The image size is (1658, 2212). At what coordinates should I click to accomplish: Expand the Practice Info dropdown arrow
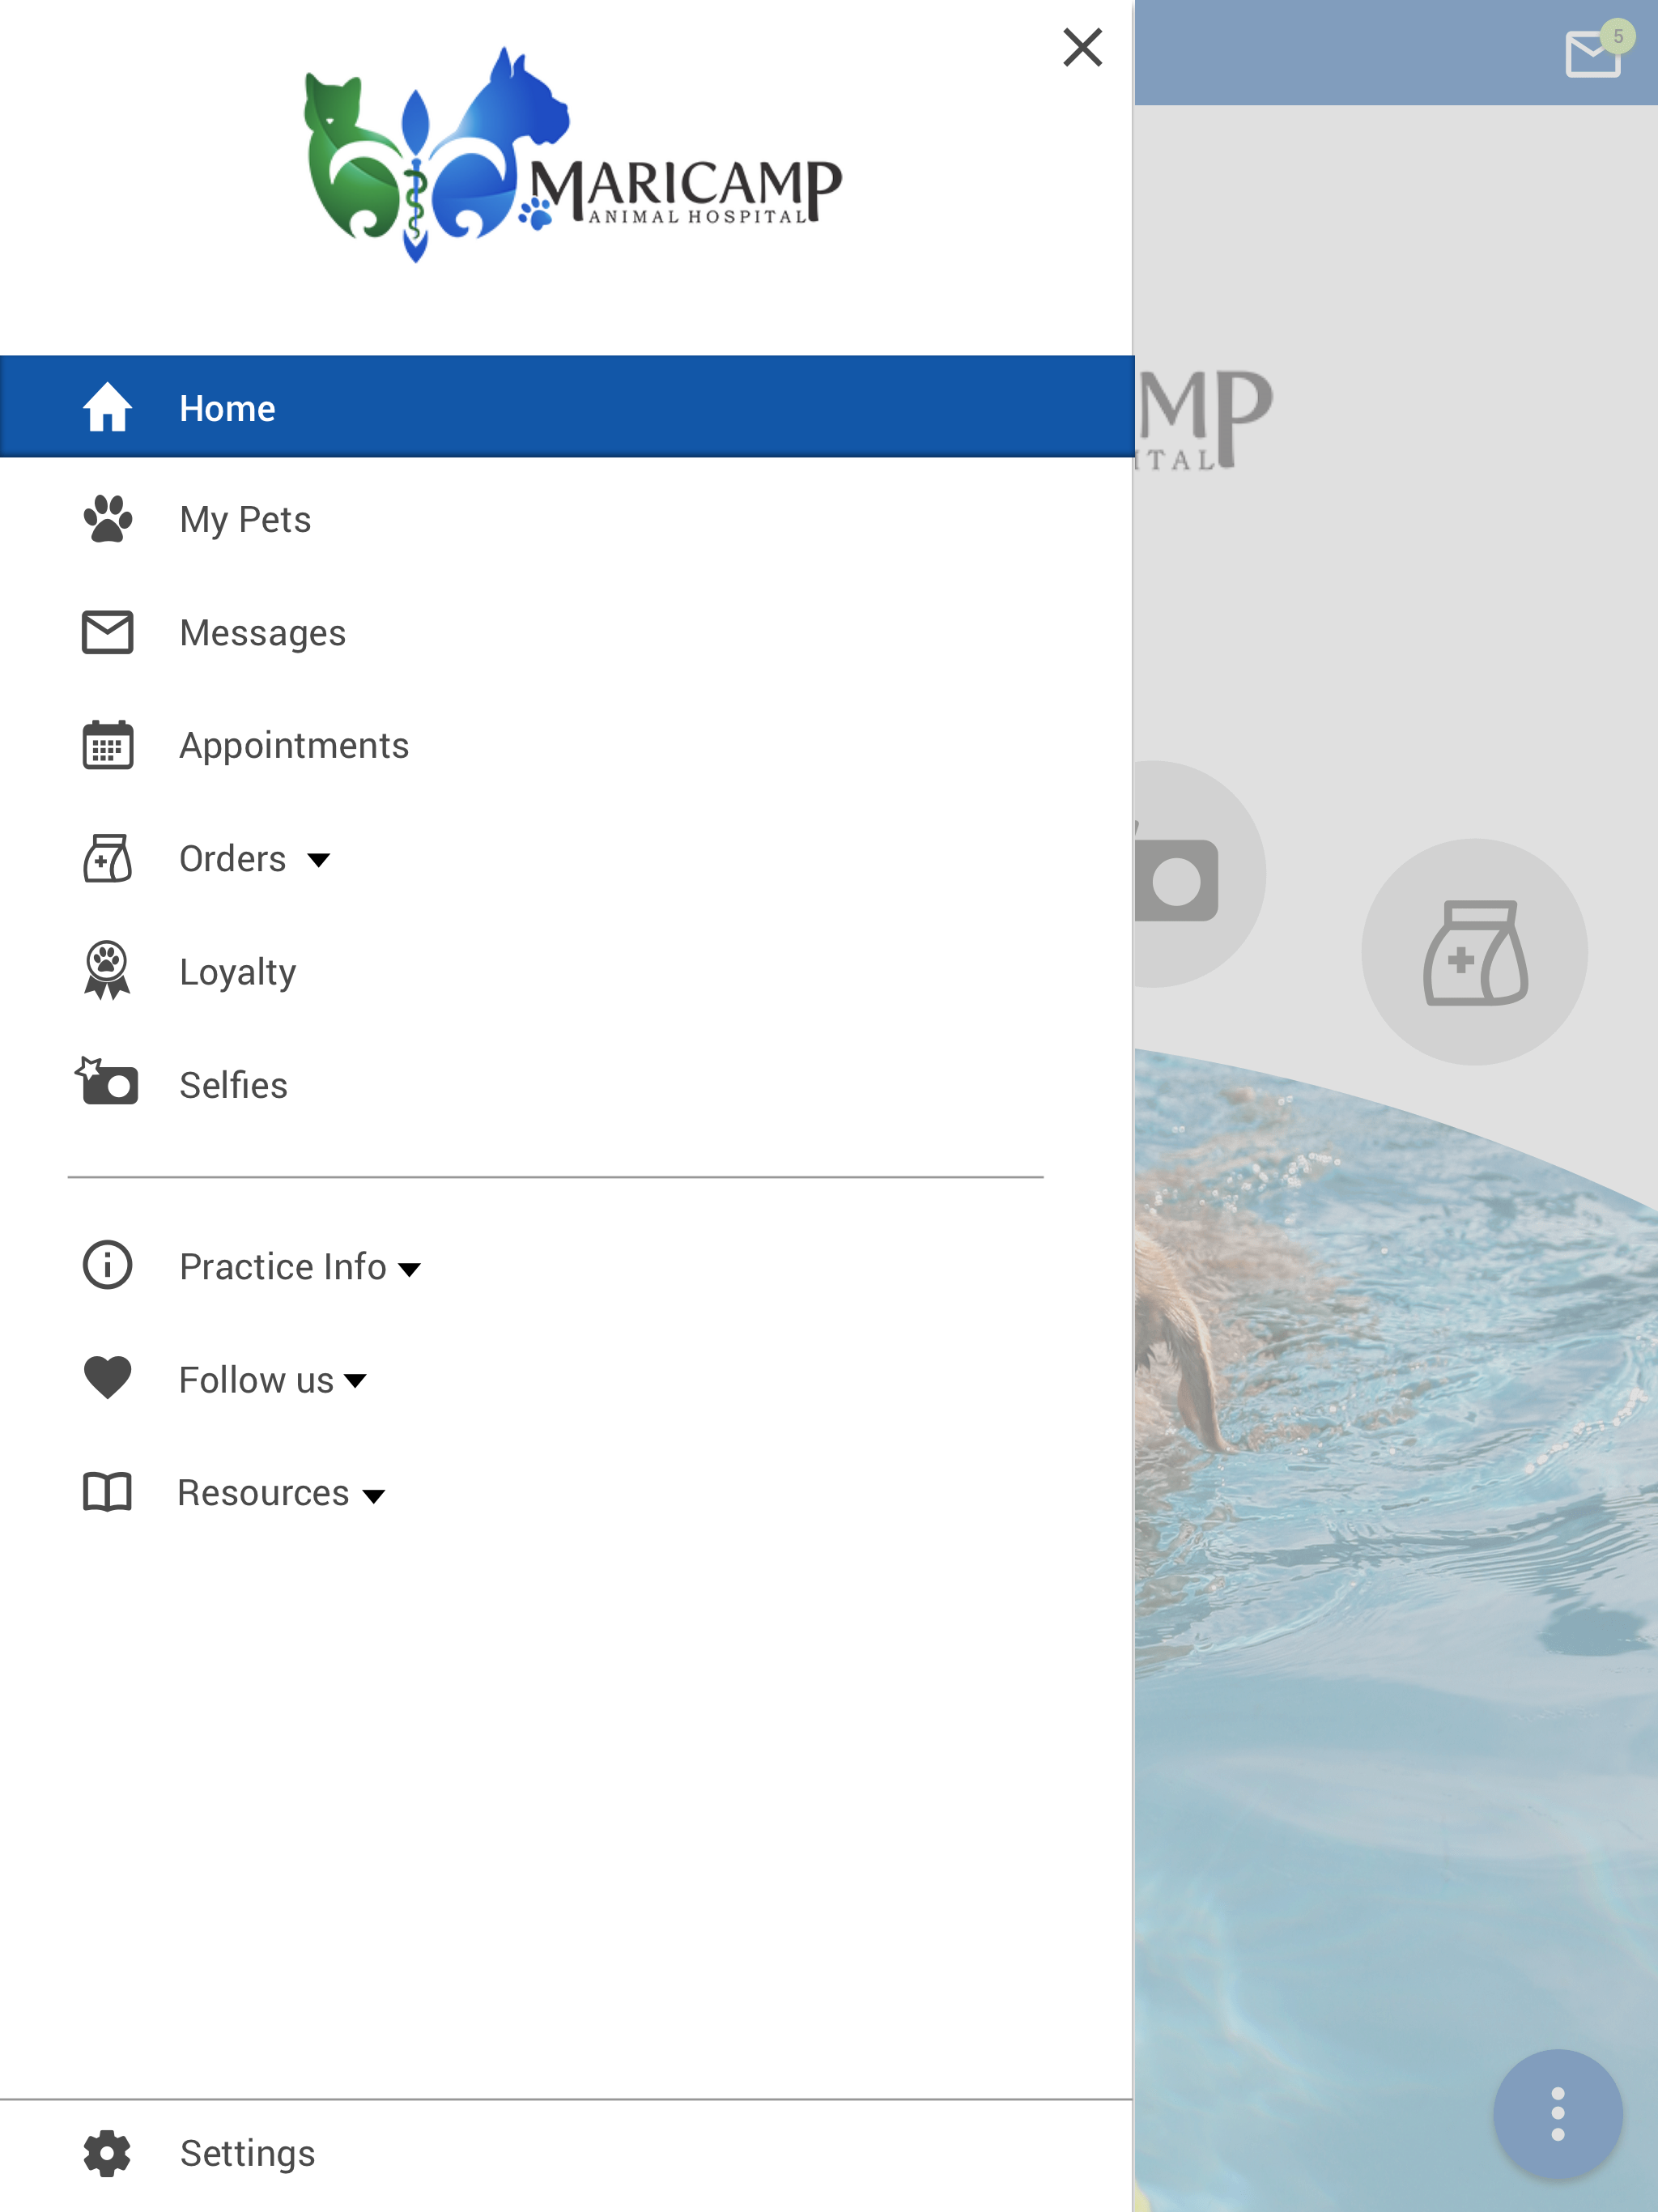tap(410, 1269)
